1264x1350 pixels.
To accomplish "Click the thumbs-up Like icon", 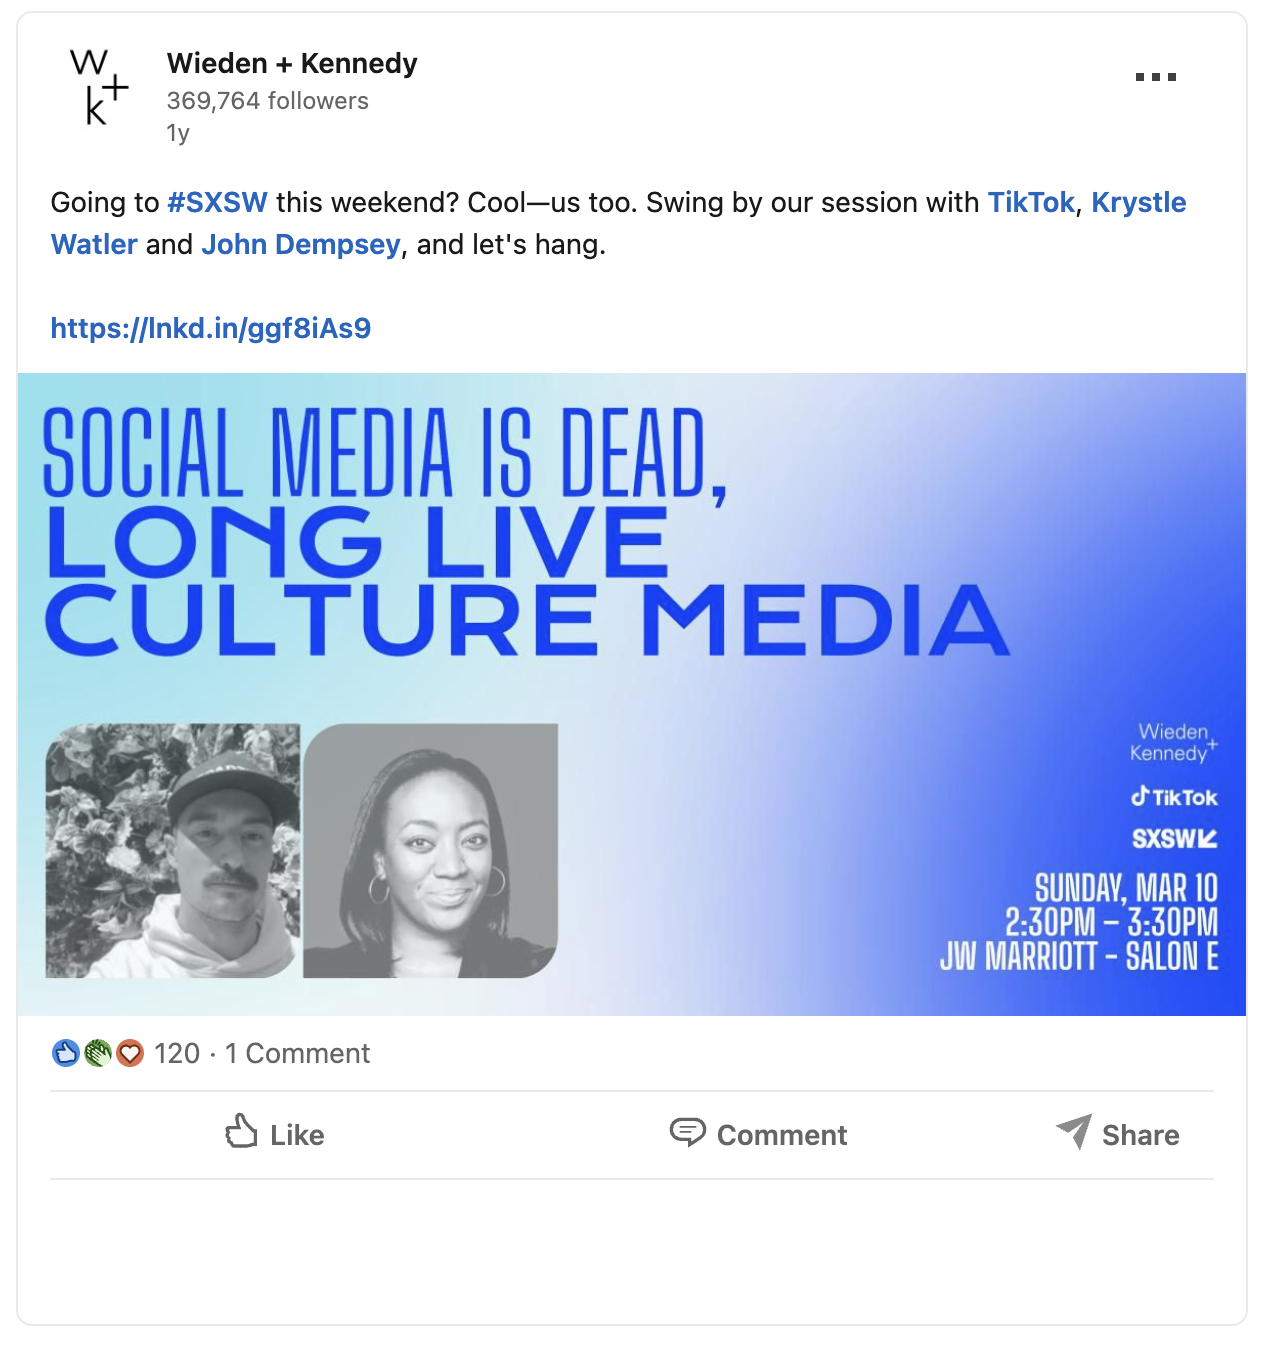I will click(x=241, y=1132).
